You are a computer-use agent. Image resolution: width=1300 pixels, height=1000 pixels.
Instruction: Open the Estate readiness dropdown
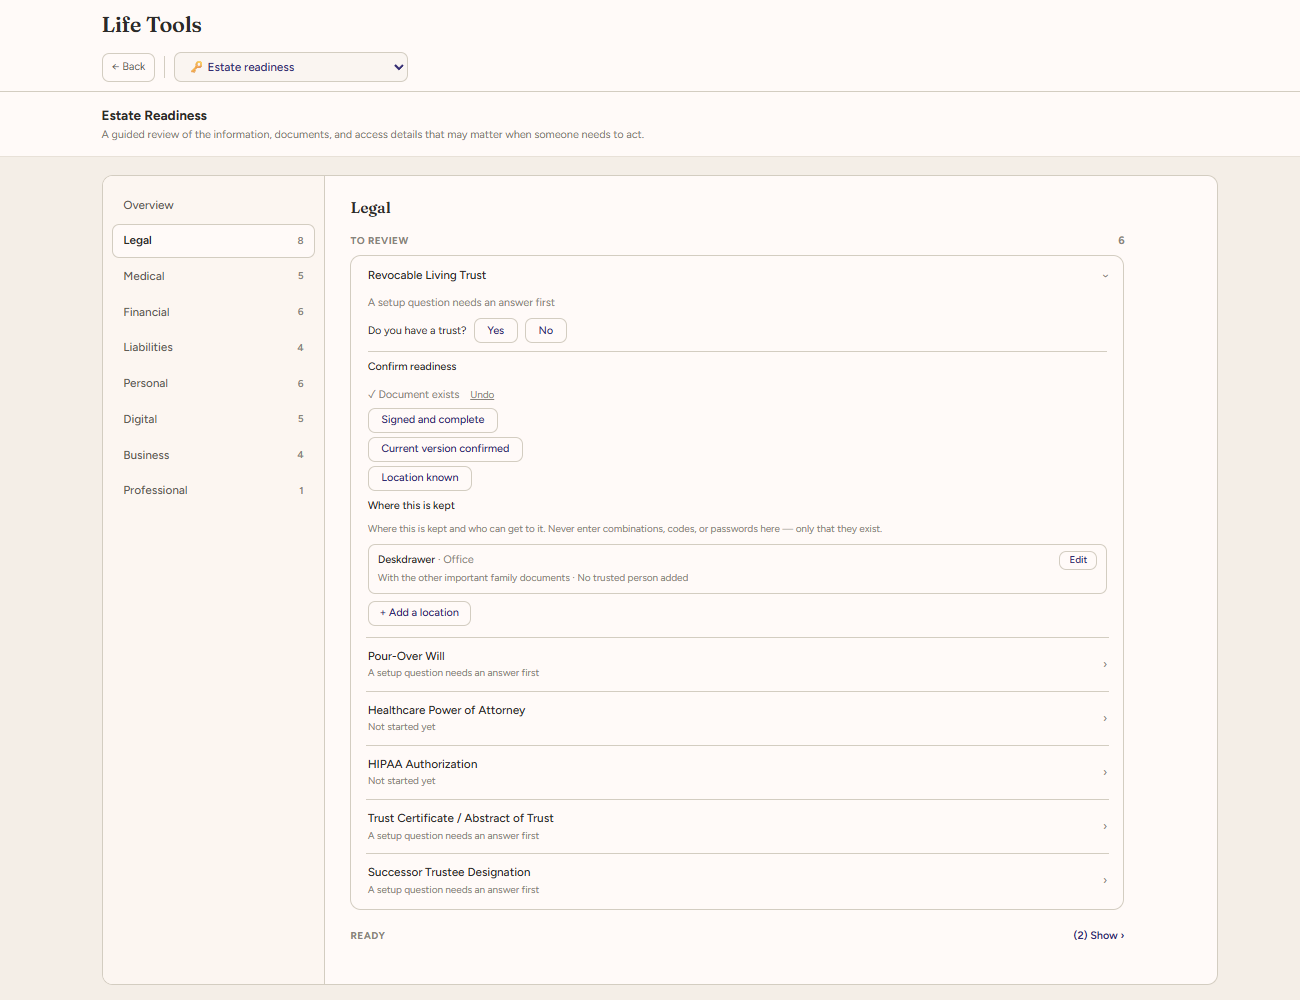point(291,67)
